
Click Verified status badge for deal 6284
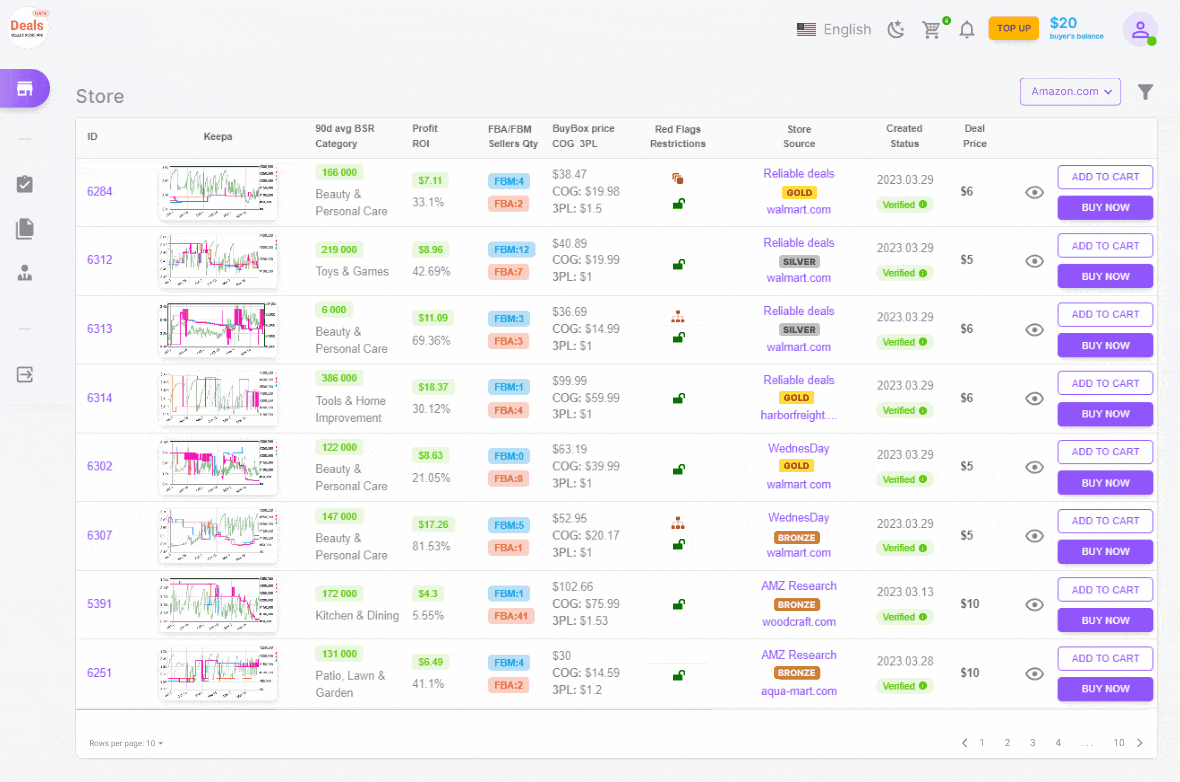point(905,205)
